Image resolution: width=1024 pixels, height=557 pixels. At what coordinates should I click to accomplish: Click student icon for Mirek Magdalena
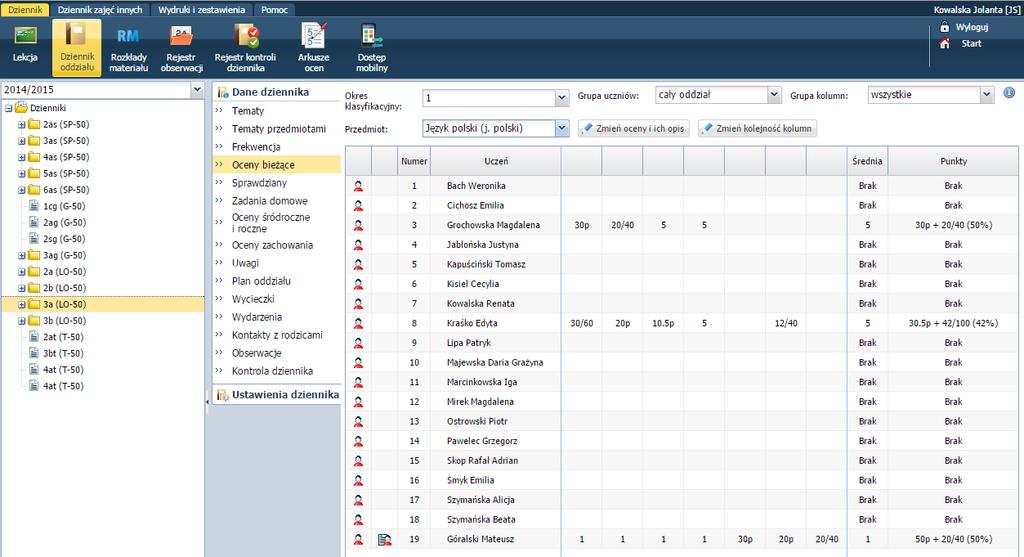pos(358,402)
